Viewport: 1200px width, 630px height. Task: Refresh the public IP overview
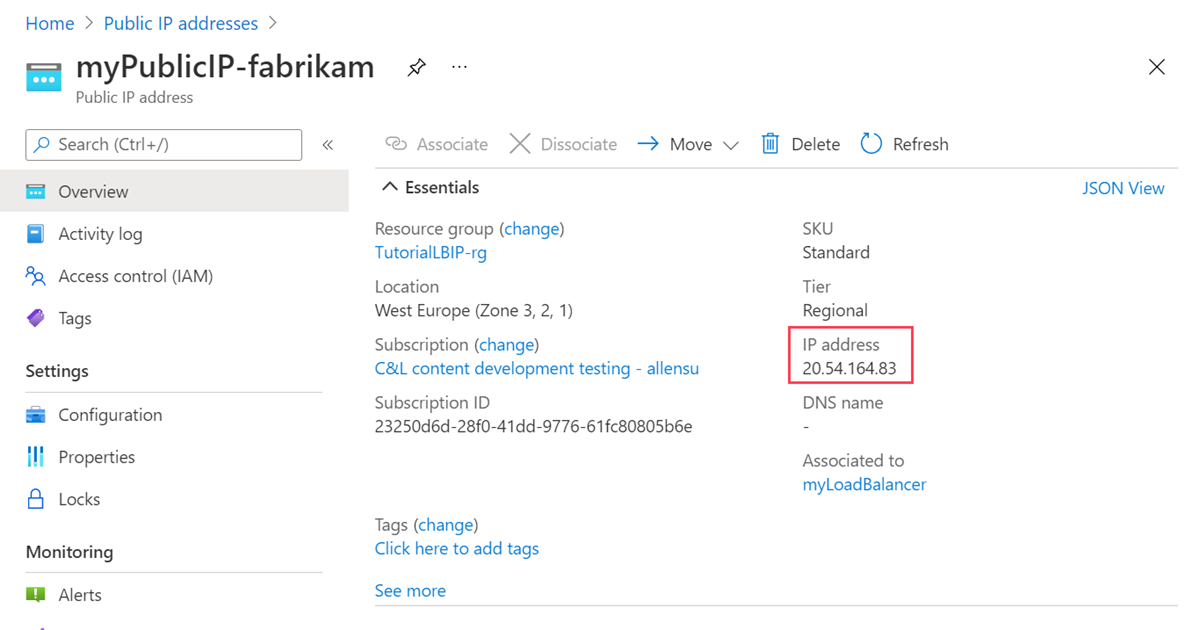click(904, 144)
